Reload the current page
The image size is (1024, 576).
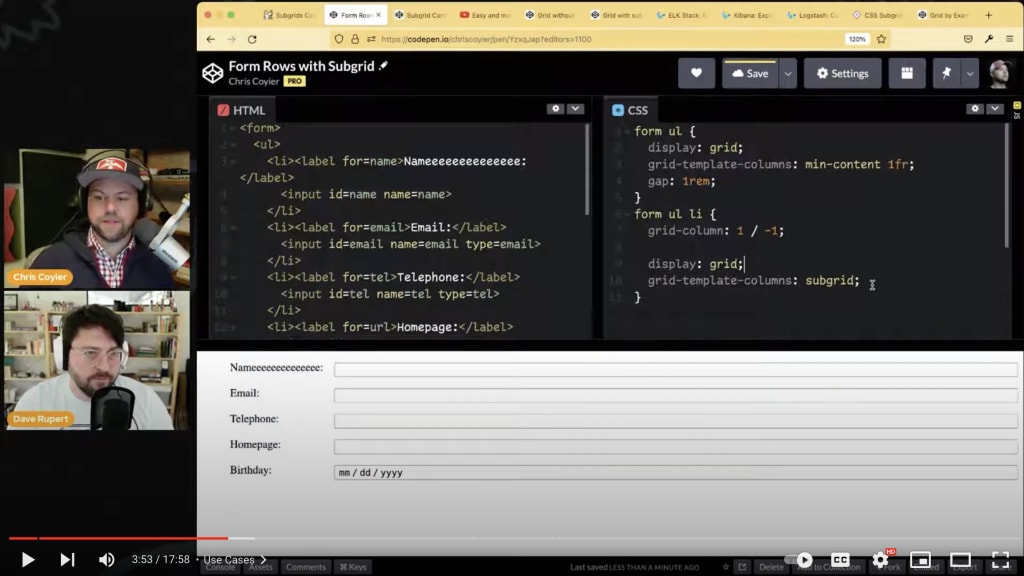(x=252, y=39)
